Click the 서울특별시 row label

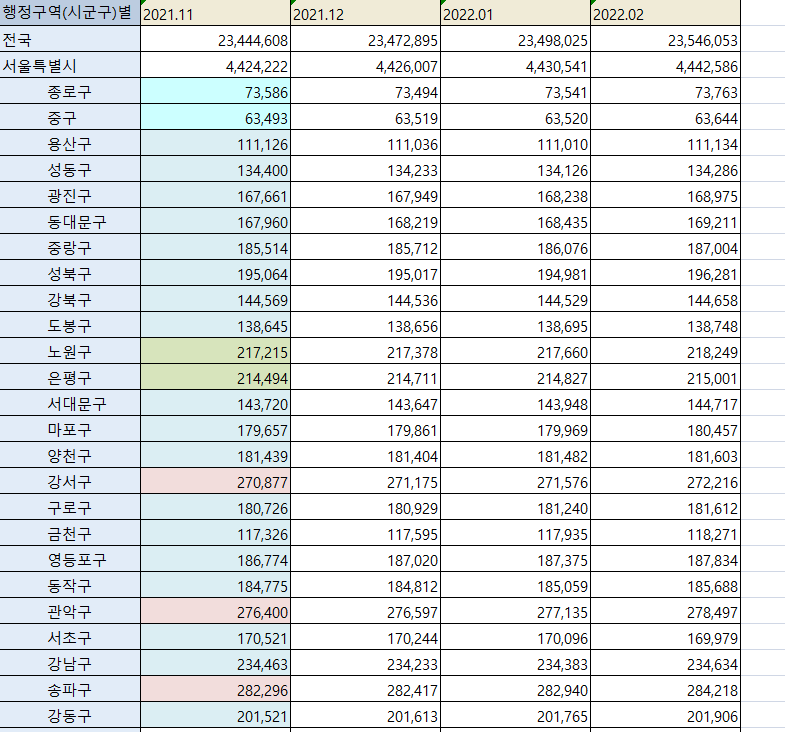pyautogui.click(x=70, y=65)
